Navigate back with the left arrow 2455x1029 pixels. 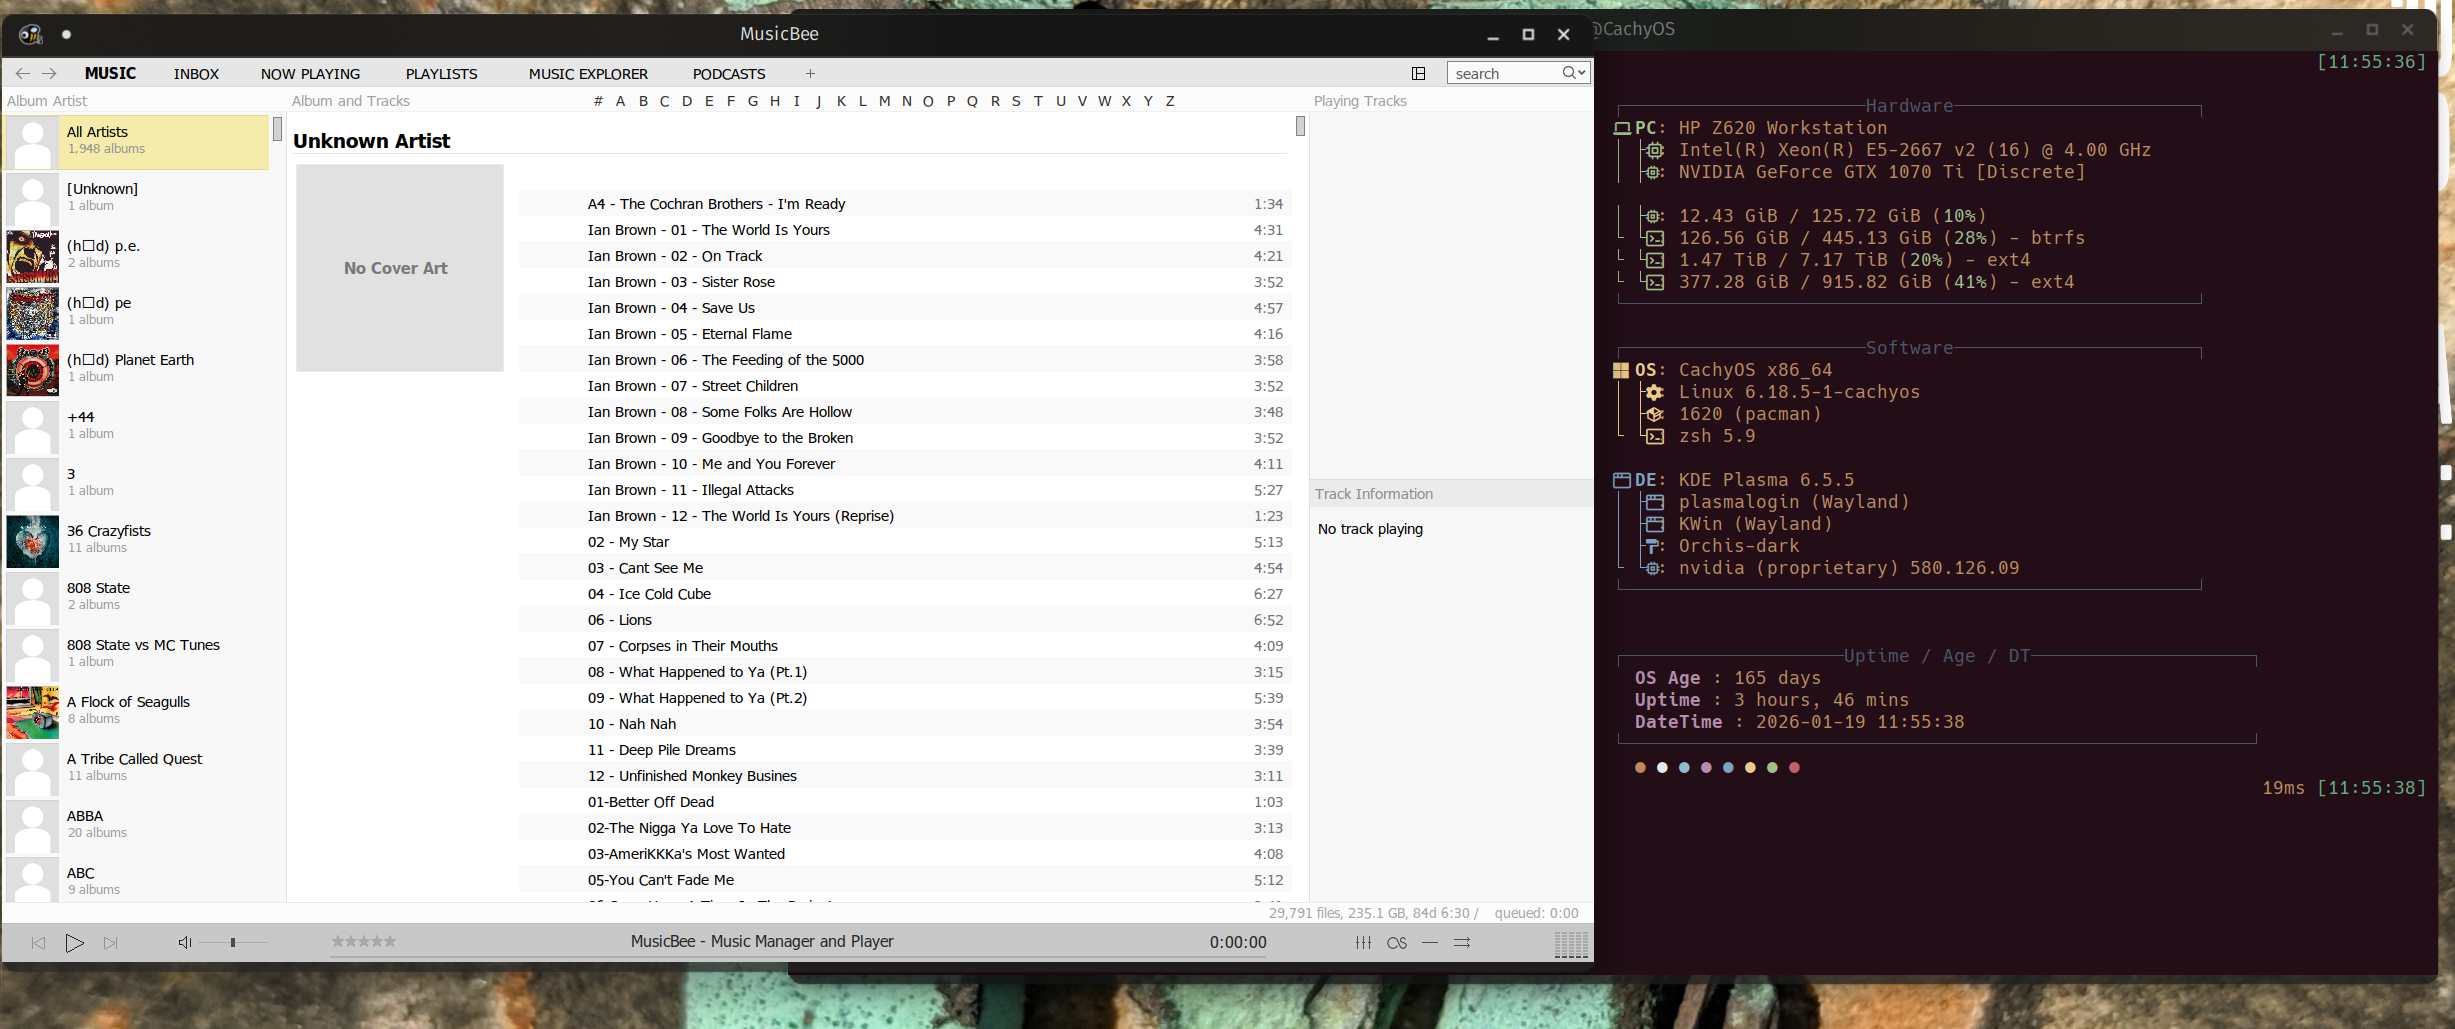tap(22, 73)
